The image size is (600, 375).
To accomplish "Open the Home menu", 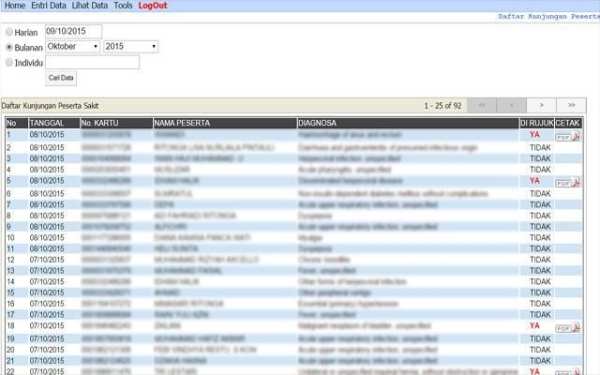I will [x=15, y=5].
